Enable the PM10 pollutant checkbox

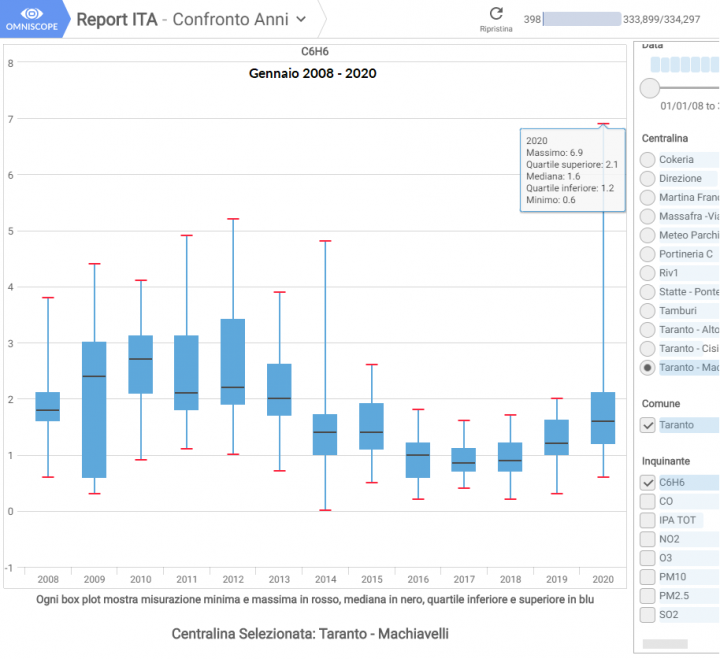[x=648, y=577]
